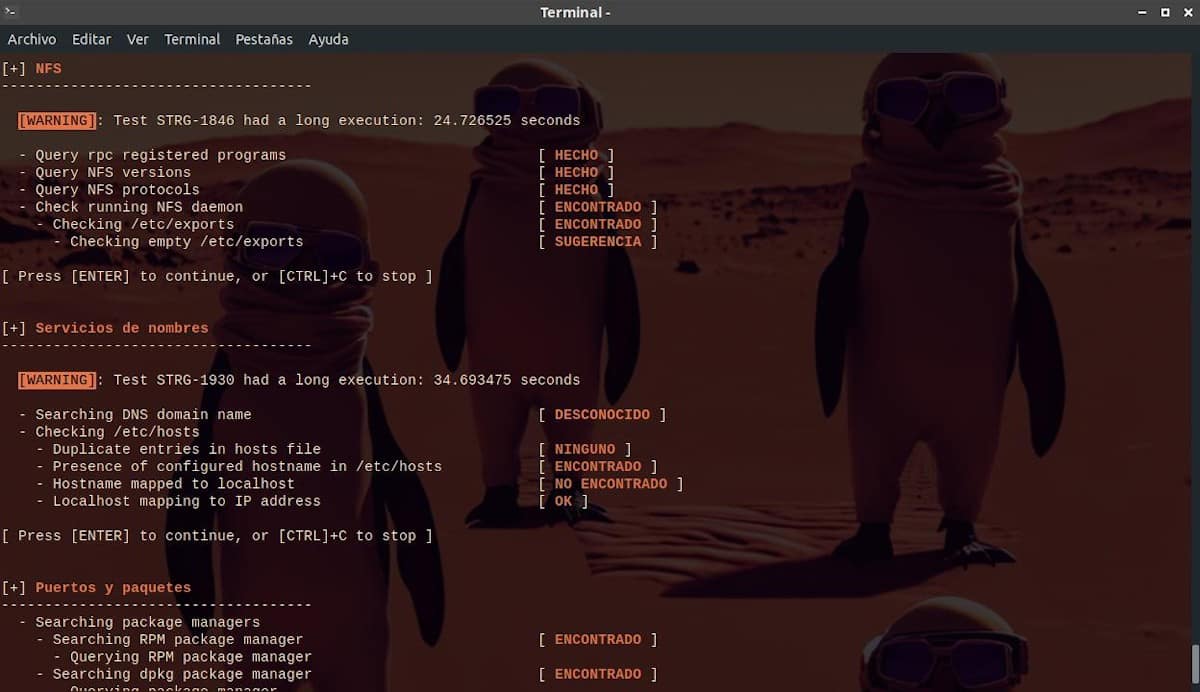Click the DESCONOCIDO status for DNS domain name
Viewport: 1200px width, 692px height.
pyautogui.click(x=602, y=415)
